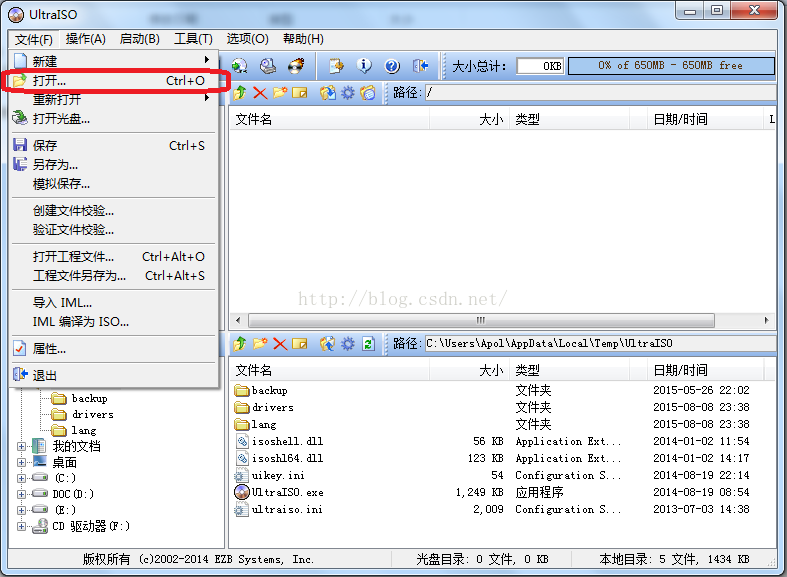Select the lang folder in the tree
The image size is (787, 577).
tap(74, 430)
